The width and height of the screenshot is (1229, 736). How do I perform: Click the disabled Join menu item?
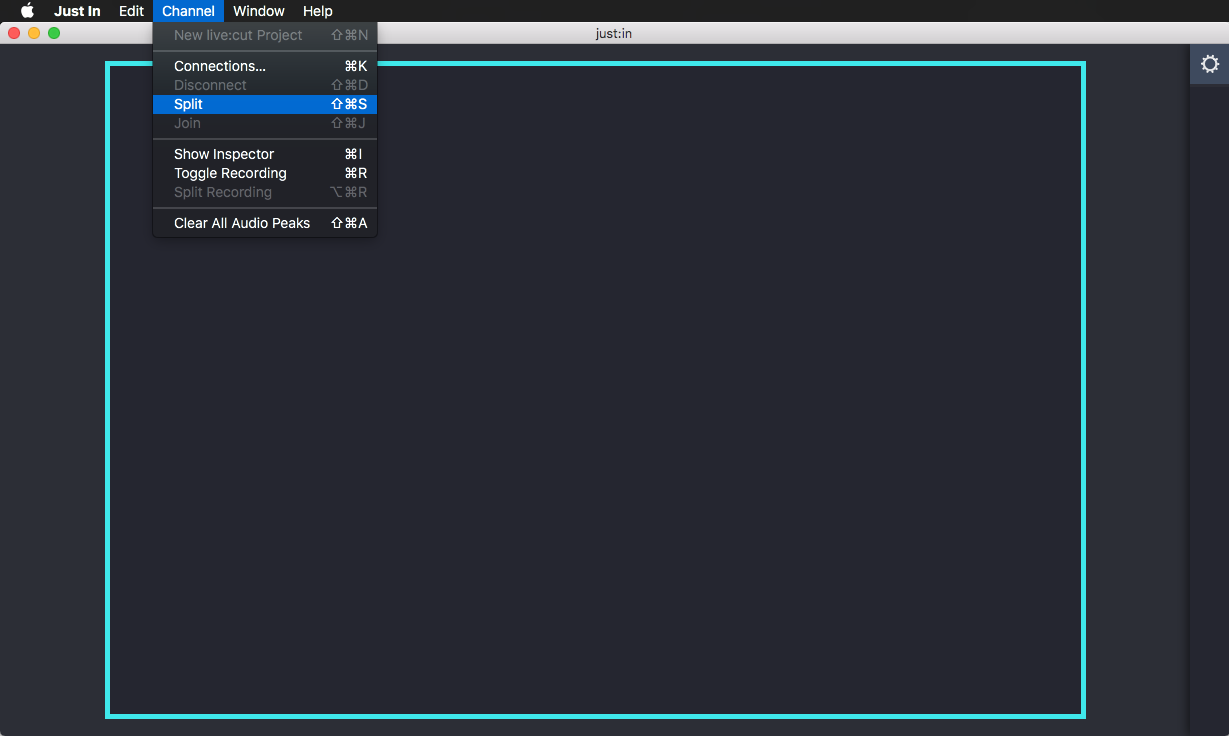tap(265, 123)
